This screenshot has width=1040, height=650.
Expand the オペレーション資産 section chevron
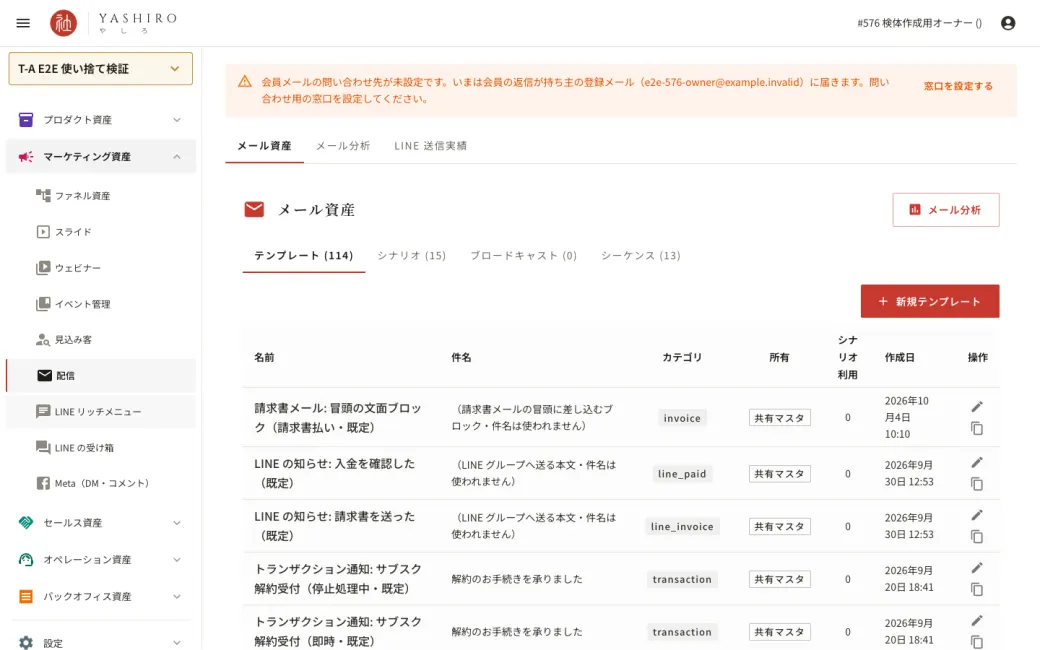177,560
